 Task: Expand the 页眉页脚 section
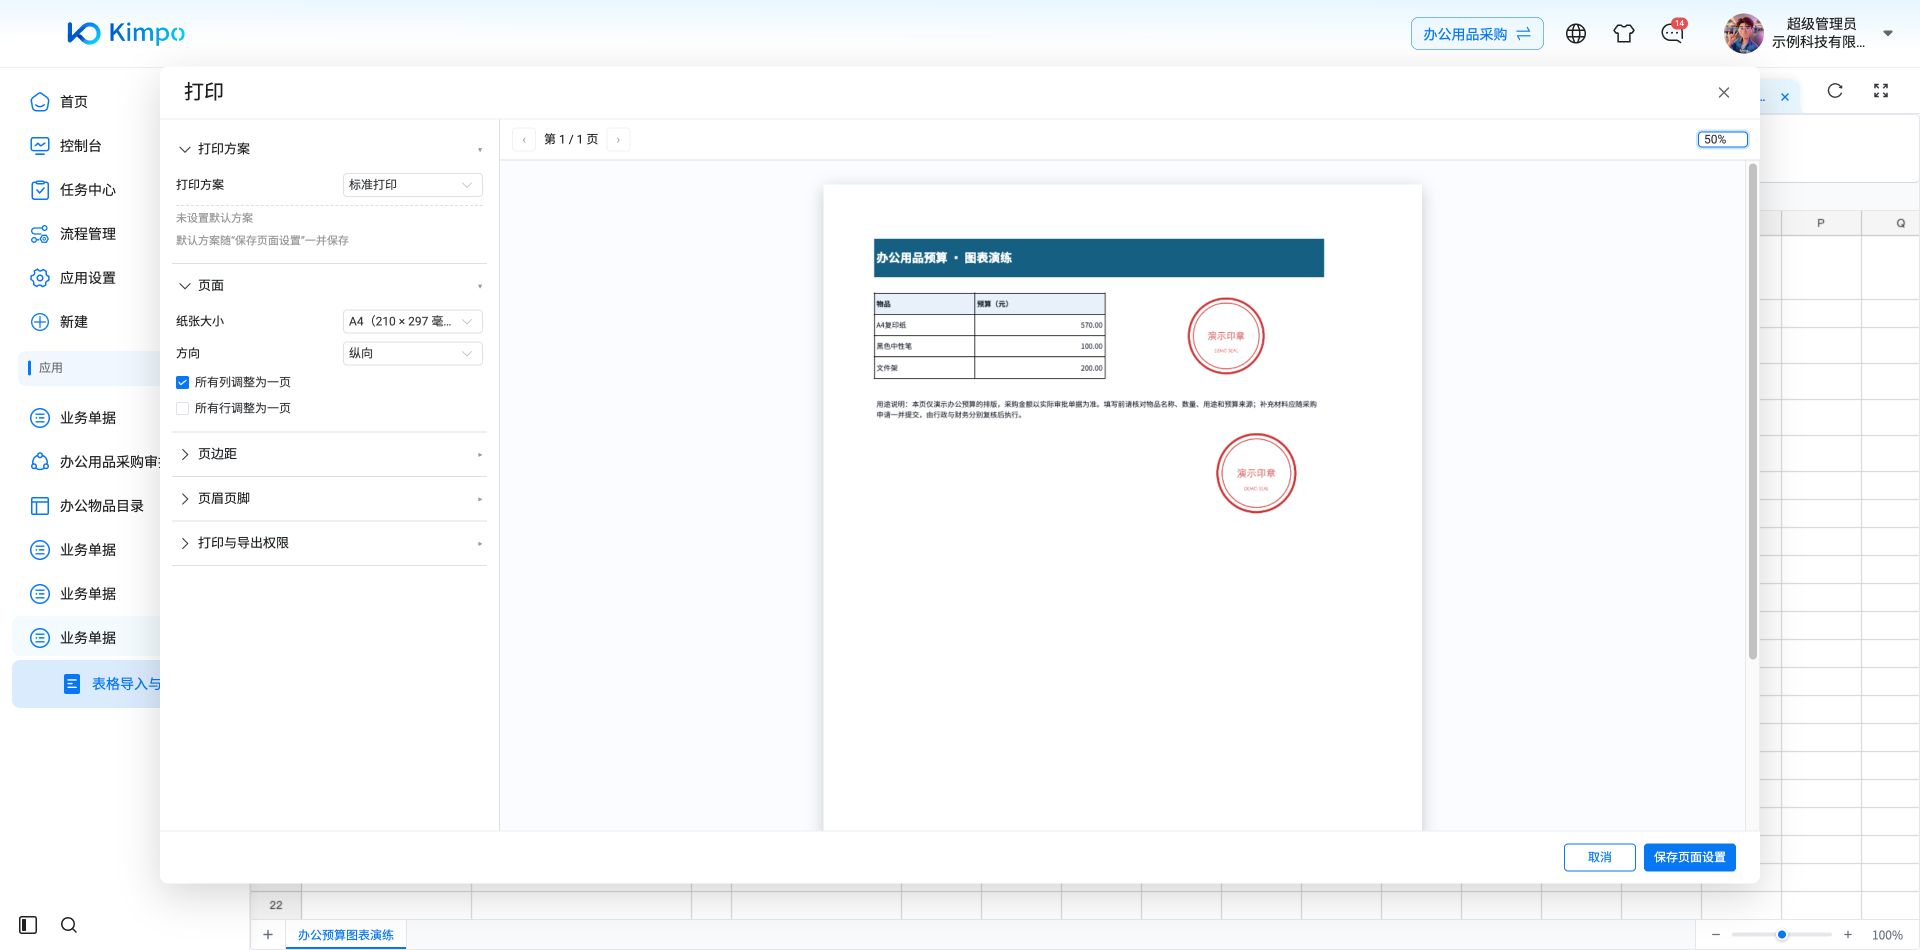(x=329, y=498)
